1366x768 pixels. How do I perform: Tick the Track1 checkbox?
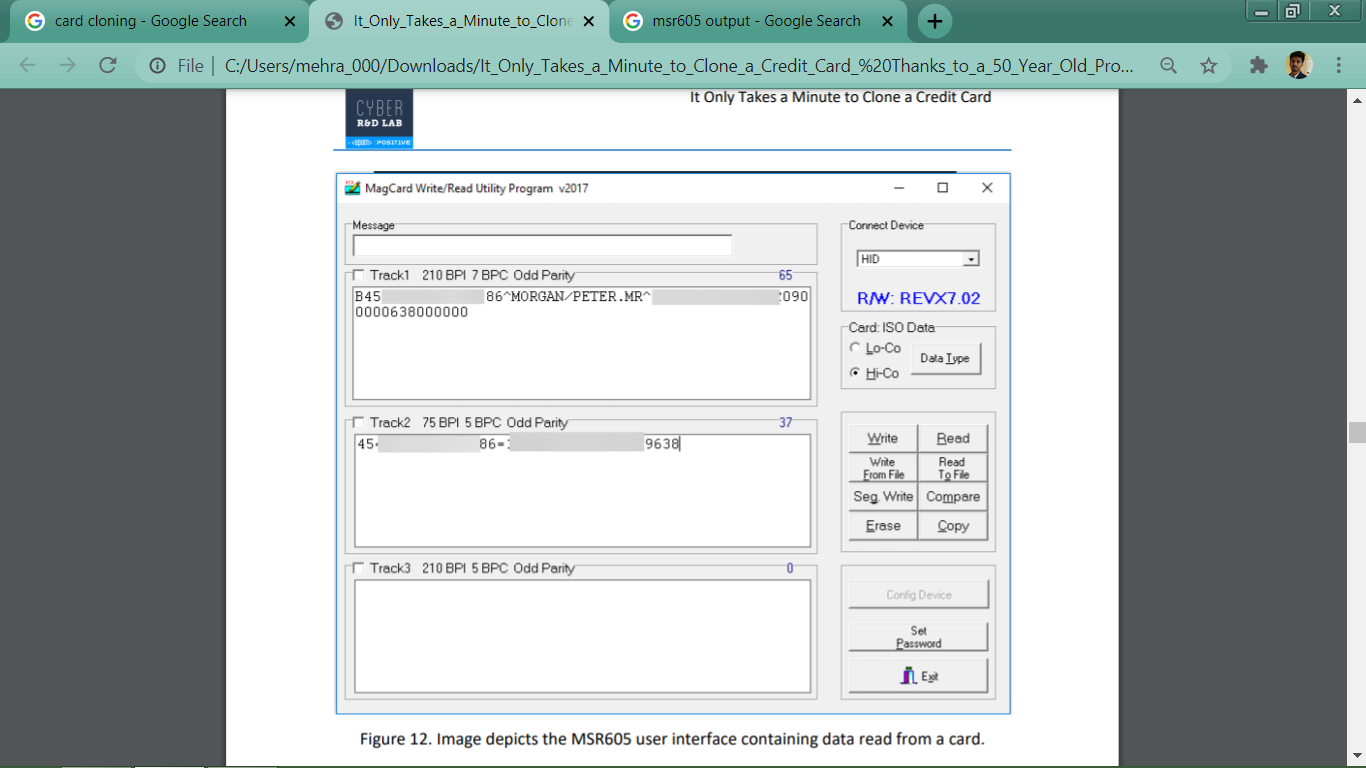358,275
